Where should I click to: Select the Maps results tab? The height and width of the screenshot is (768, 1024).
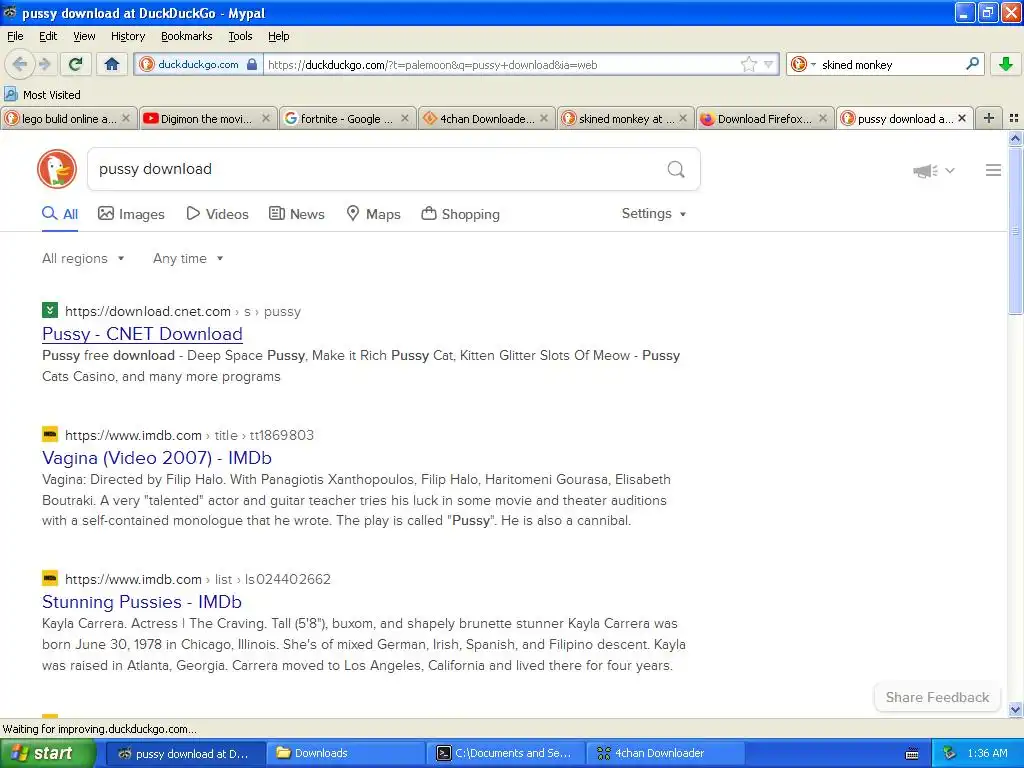coord(374,214)
